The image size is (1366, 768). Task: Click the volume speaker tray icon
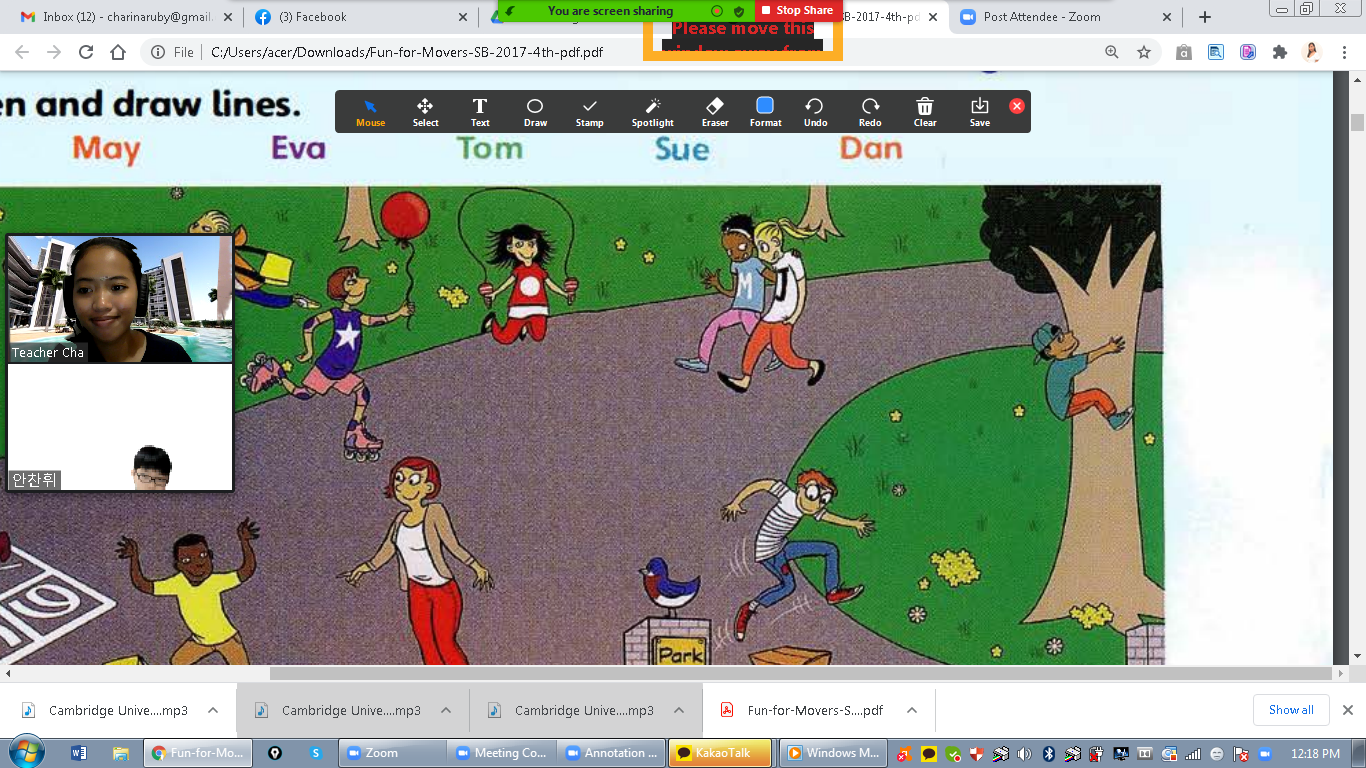coord(1024,754)
